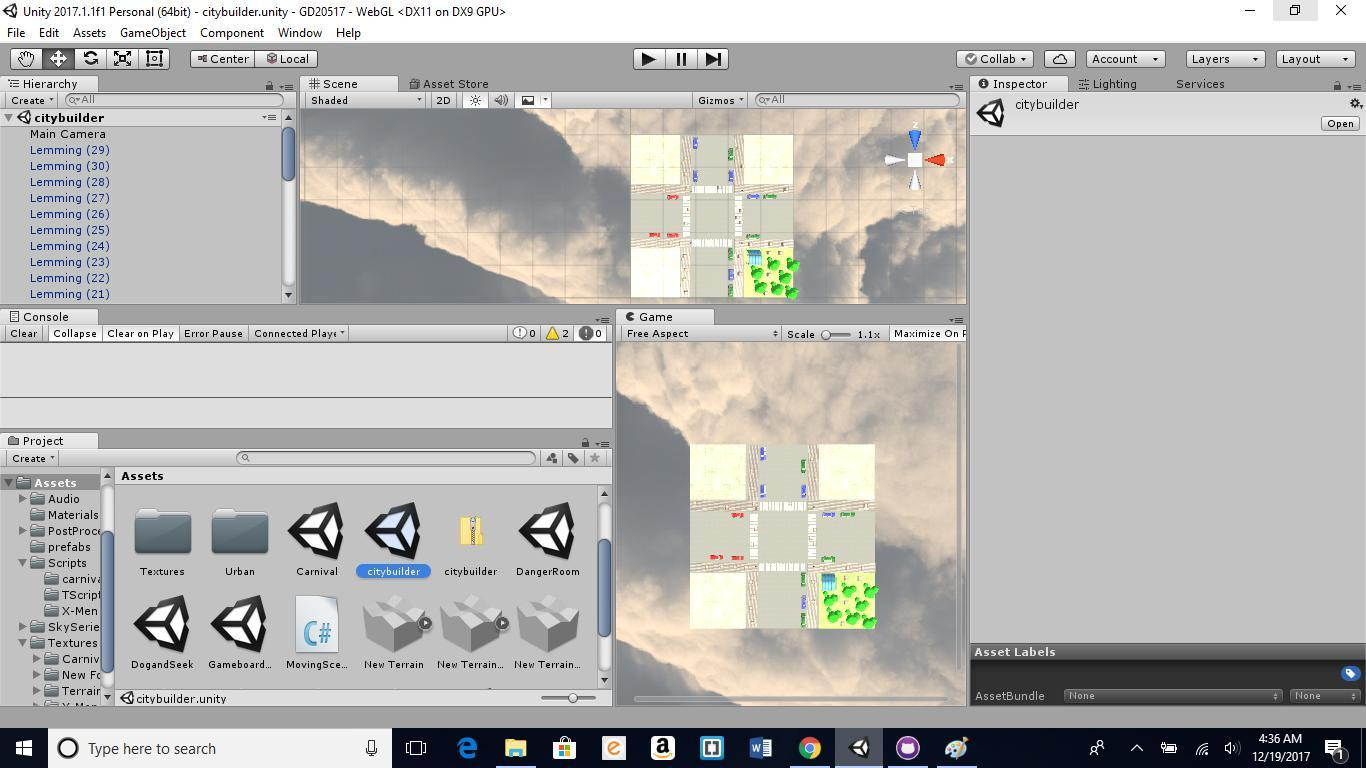Toggle 2D scene view mode
Screen dimensions: 1366x768
[x=443, y=100]
